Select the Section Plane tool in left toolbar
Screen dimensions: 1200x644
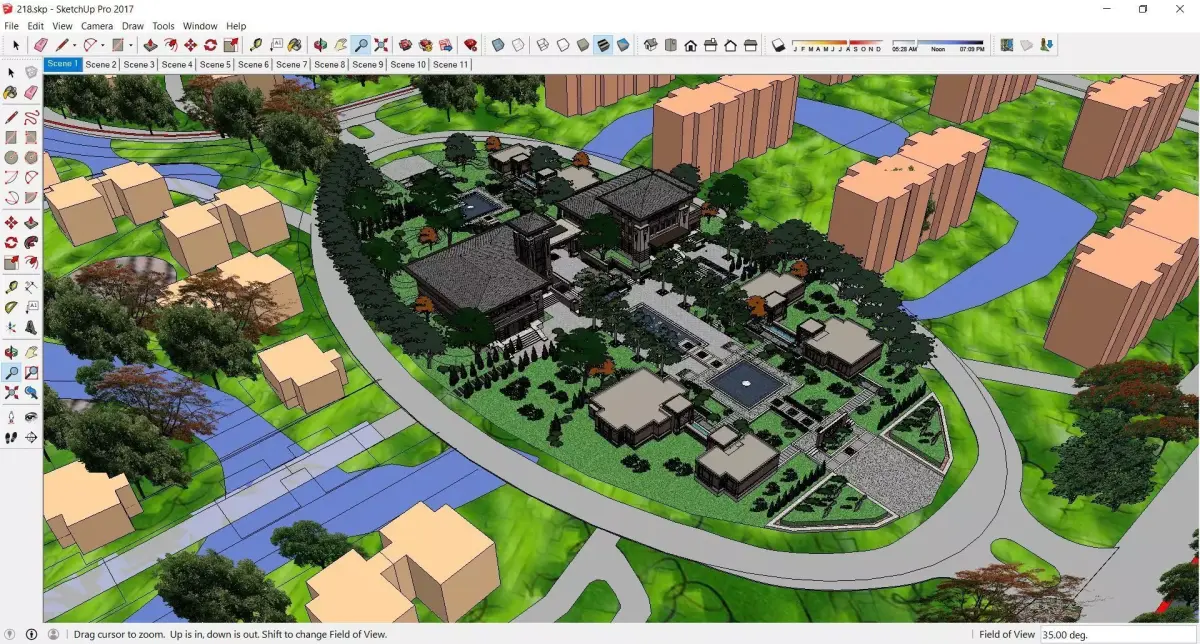tap(30, 437)
